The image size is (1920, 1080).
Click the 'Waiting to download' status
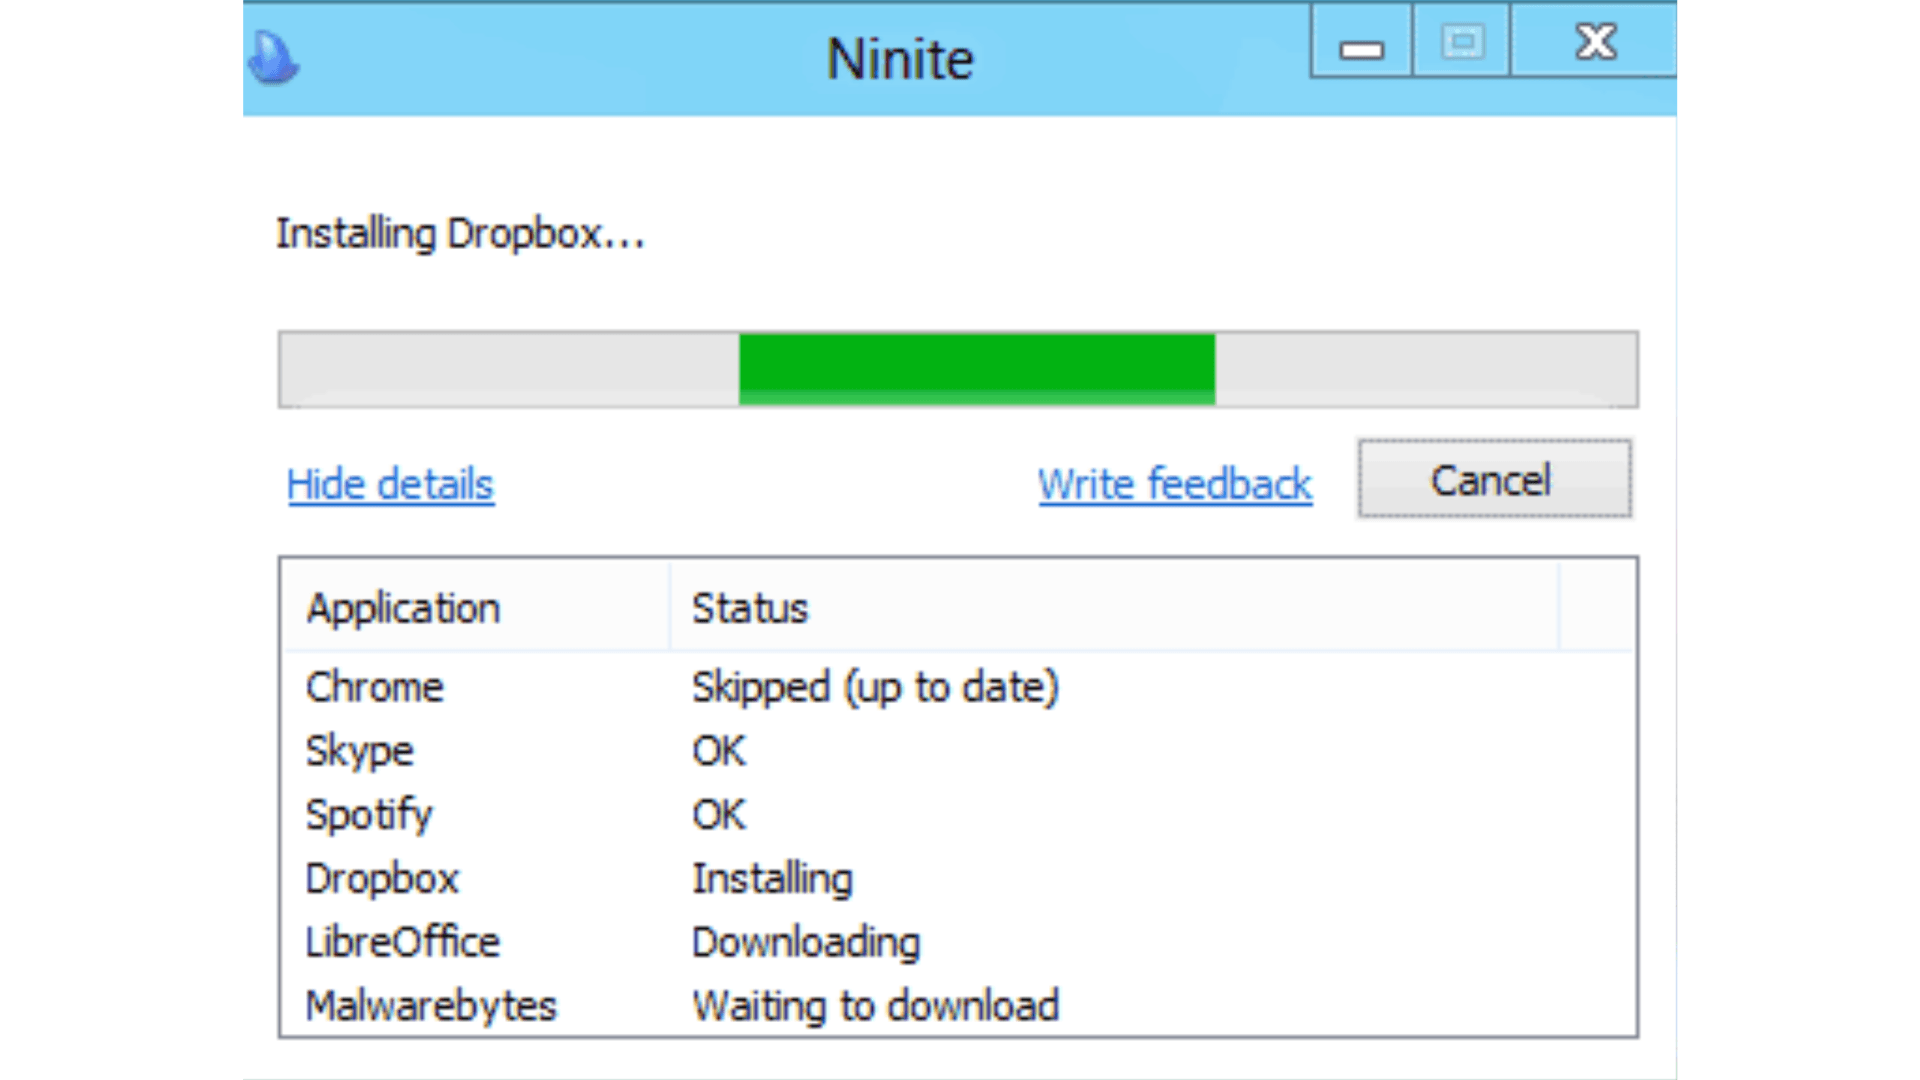point(875,1006)
